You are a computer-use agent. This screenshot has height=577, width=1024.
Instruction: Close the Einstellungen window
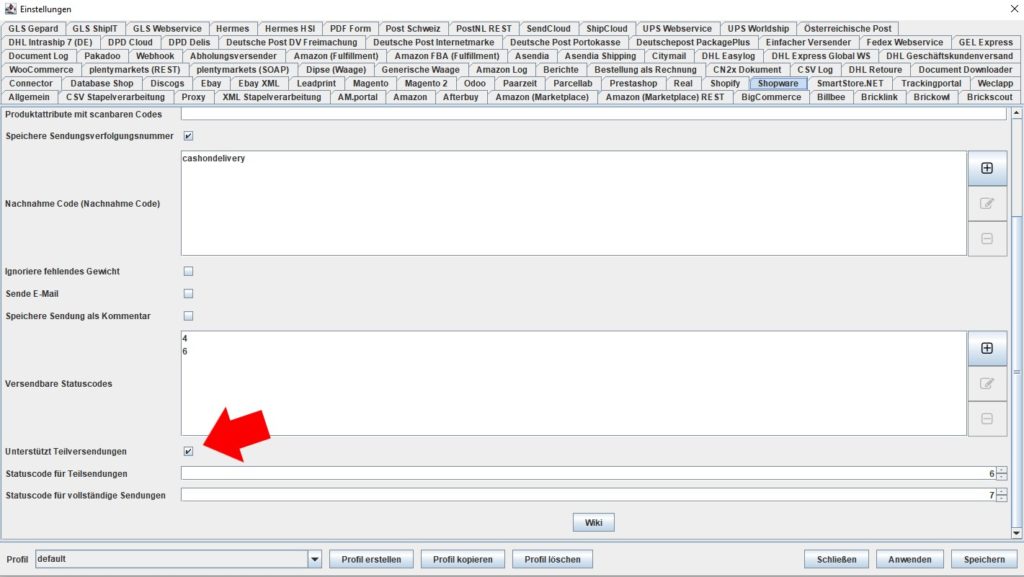click(1014, 9)
